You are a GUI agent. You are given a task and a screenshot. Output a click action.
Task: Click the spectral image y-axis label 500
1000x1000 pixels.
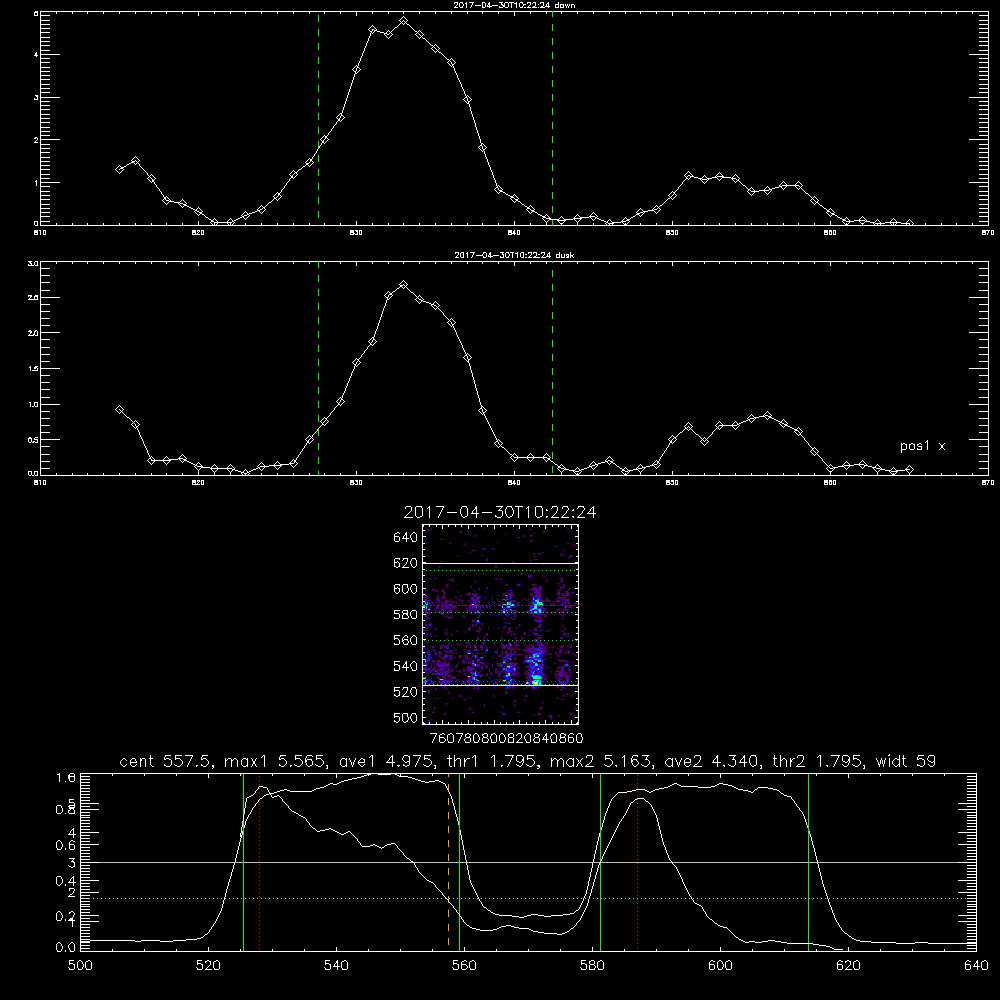click(x=406, y=717)
